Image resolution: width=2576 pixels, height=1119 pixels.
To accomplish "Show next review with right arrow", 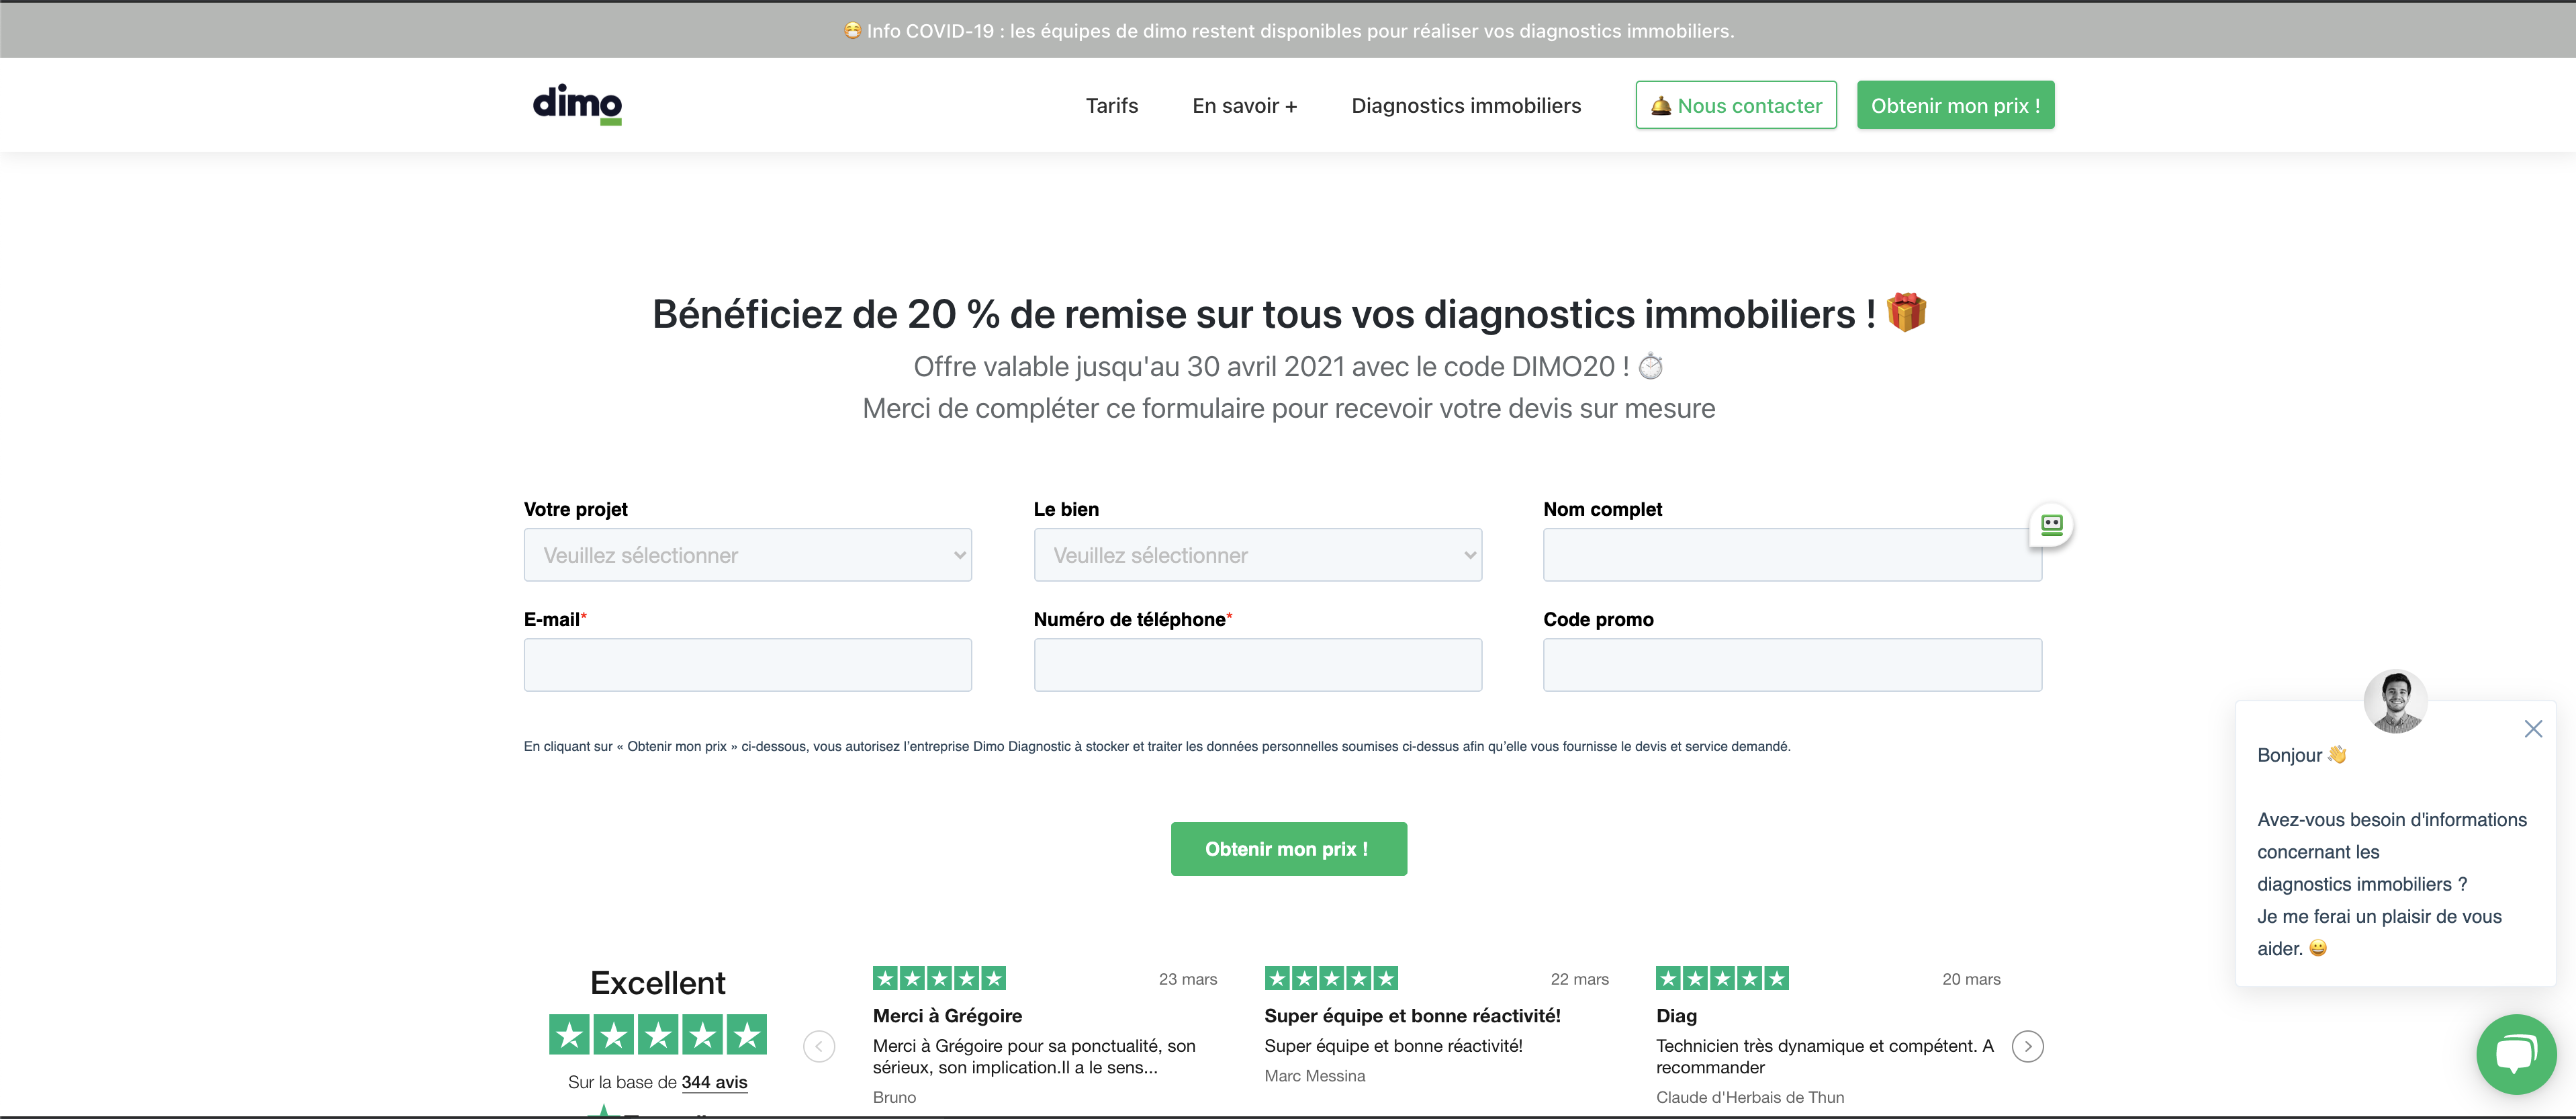I will (x=2027, y=1046).
